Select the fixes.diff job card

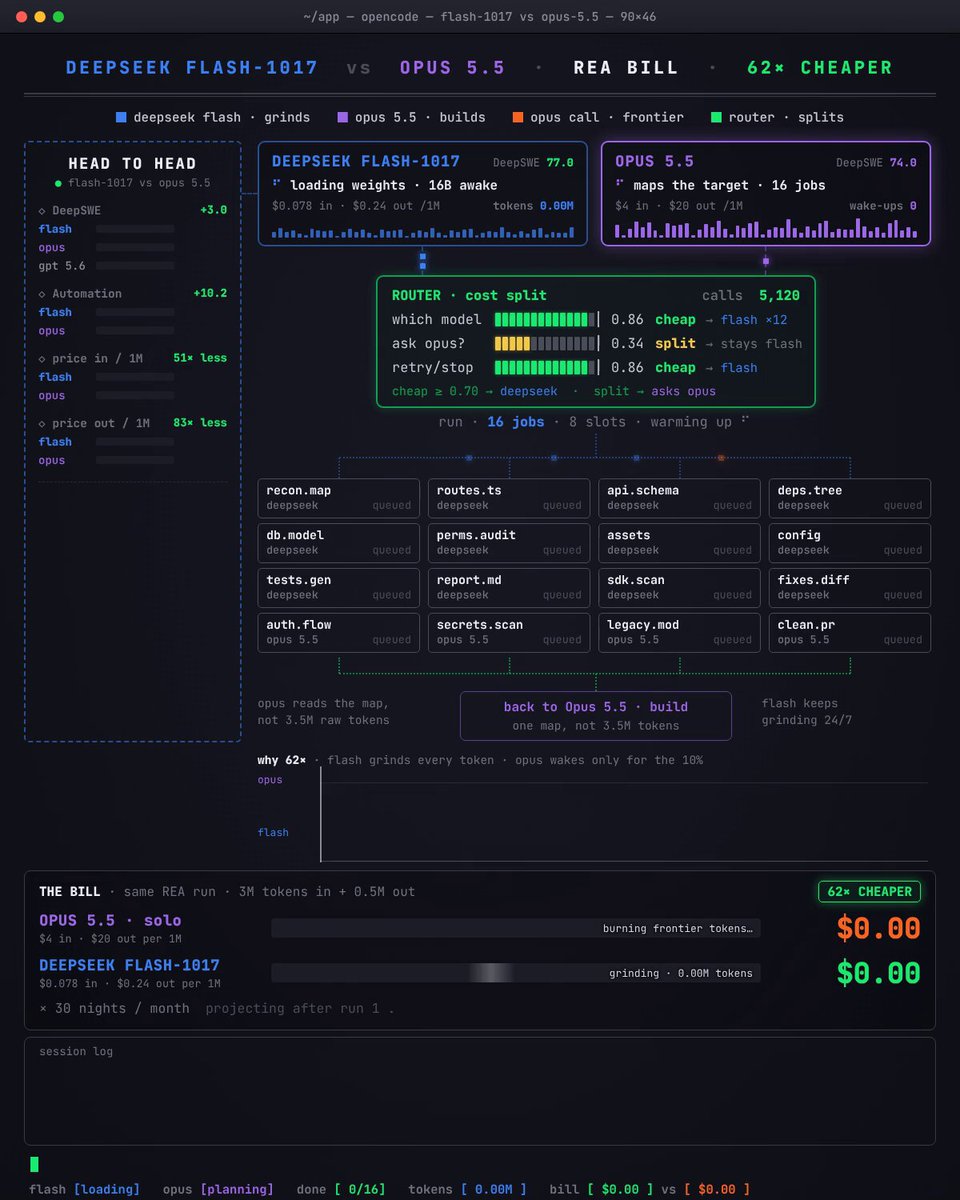850,587
